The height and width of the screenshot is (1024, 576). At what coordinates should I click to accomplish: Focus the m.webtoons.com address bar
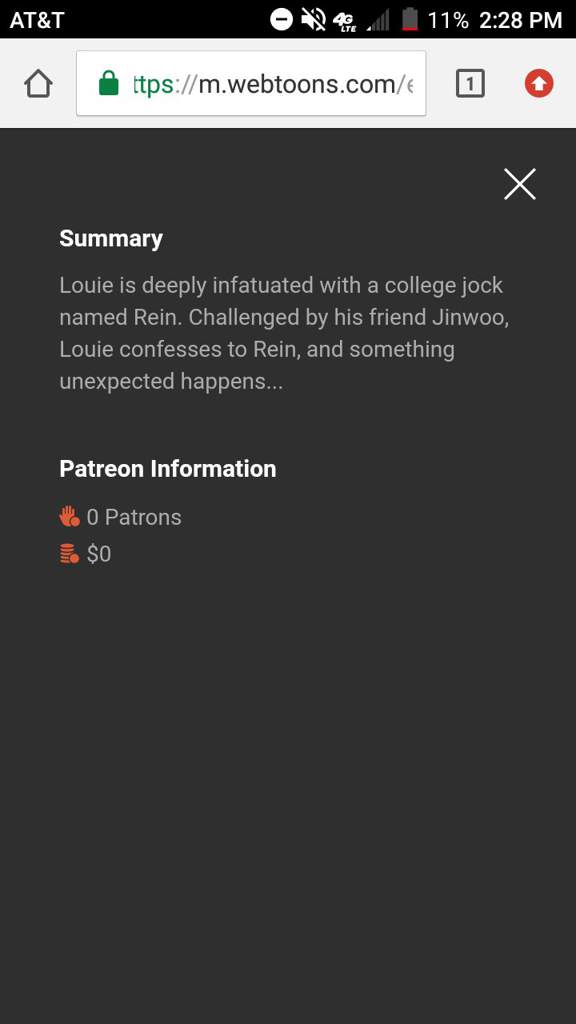(x=251, y=84)
